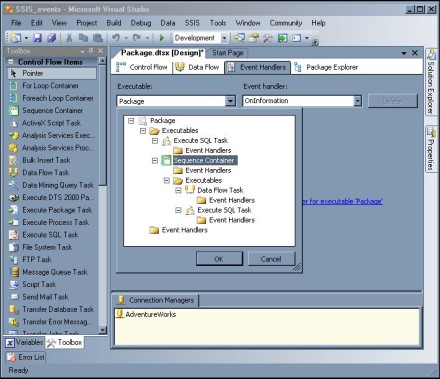Open the Debug menu
The image size is (440, 379).
point(141,23)
